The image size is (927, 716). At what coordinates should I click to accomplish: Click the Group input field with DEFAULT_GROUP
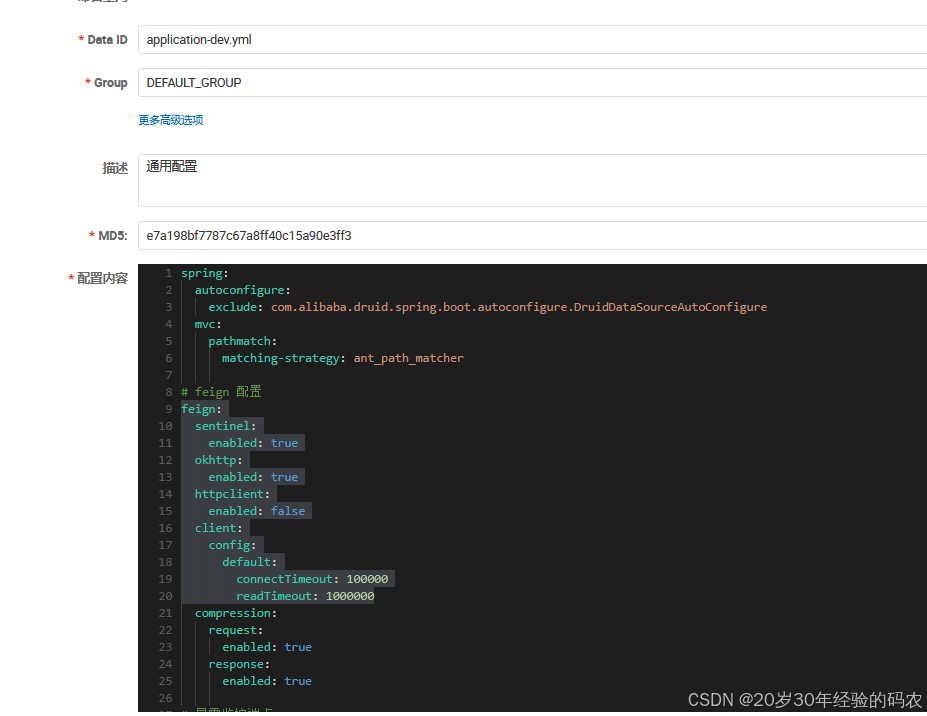[x=532, y=83]
